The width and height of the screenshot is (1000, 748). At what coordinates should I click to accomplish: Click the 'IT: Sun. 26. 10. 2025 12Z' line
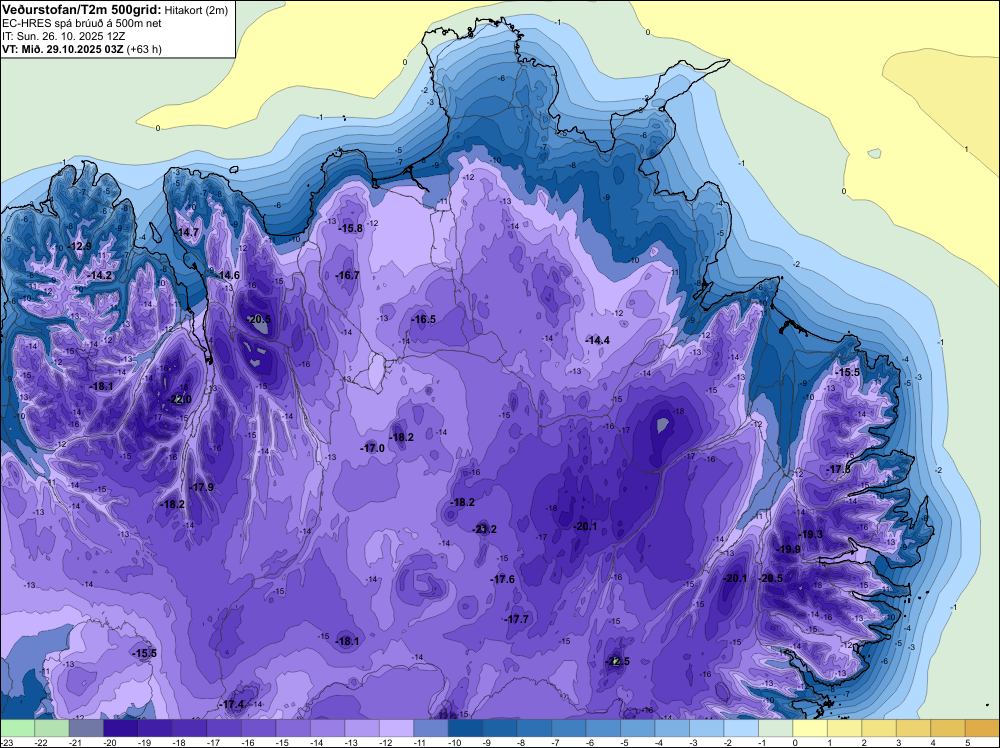[x=64, y=36]
